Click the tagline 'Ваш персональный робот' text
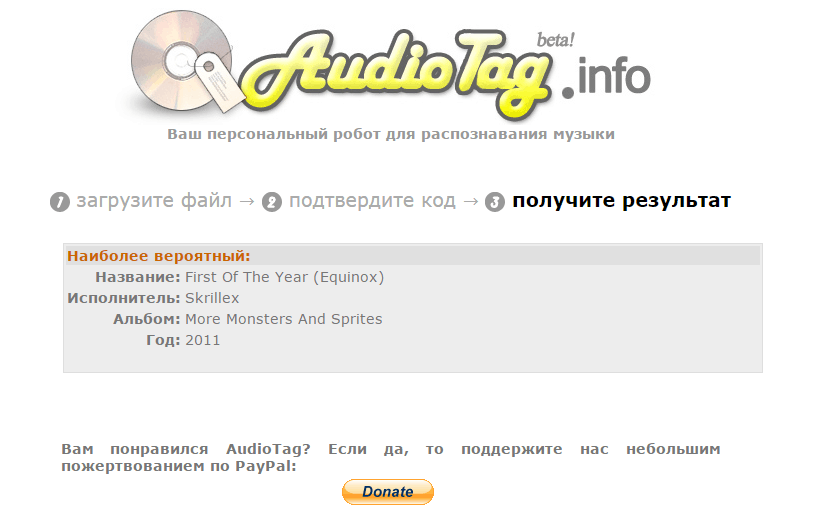 tap(391, 134)
